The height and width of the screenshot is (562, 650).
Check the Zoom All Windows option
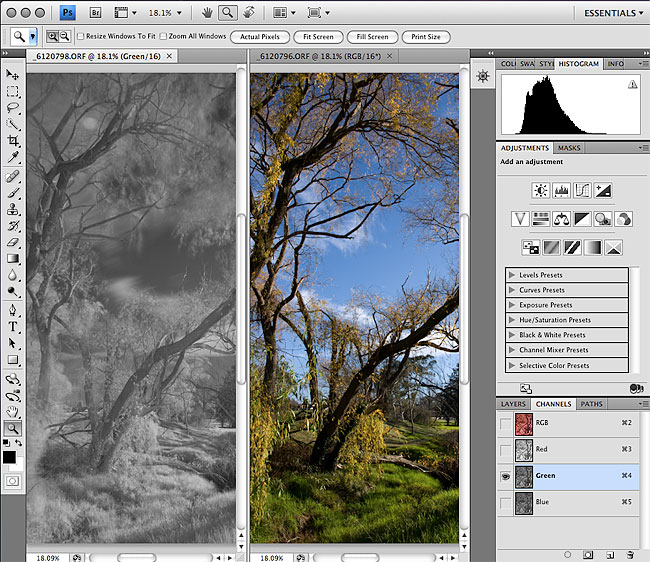[163, 37]
